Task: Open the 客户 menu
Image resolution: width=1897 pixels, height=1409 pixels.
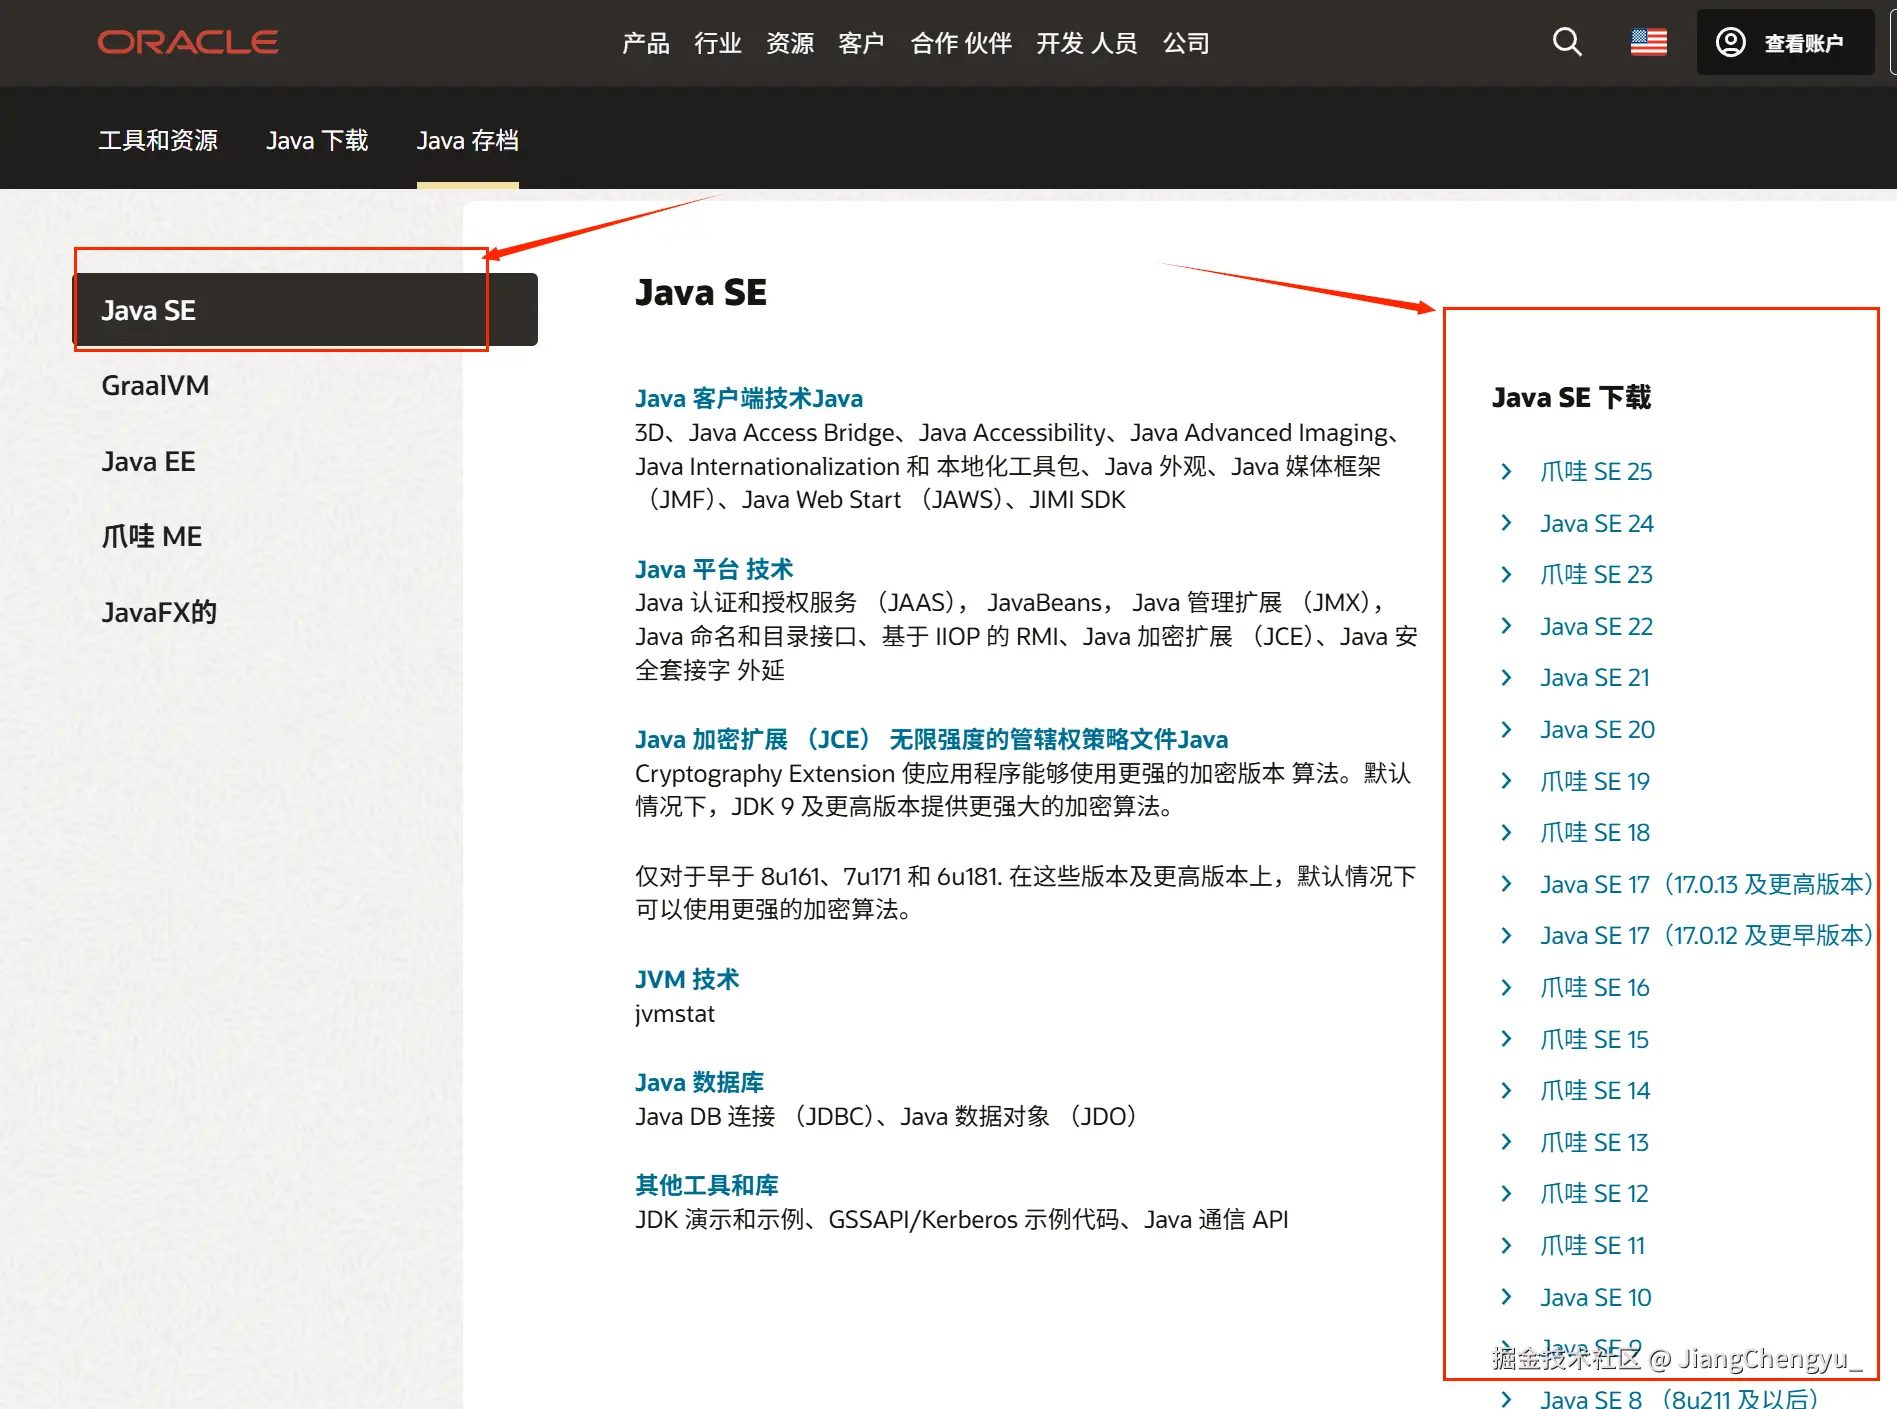Action: pos(861,43)
